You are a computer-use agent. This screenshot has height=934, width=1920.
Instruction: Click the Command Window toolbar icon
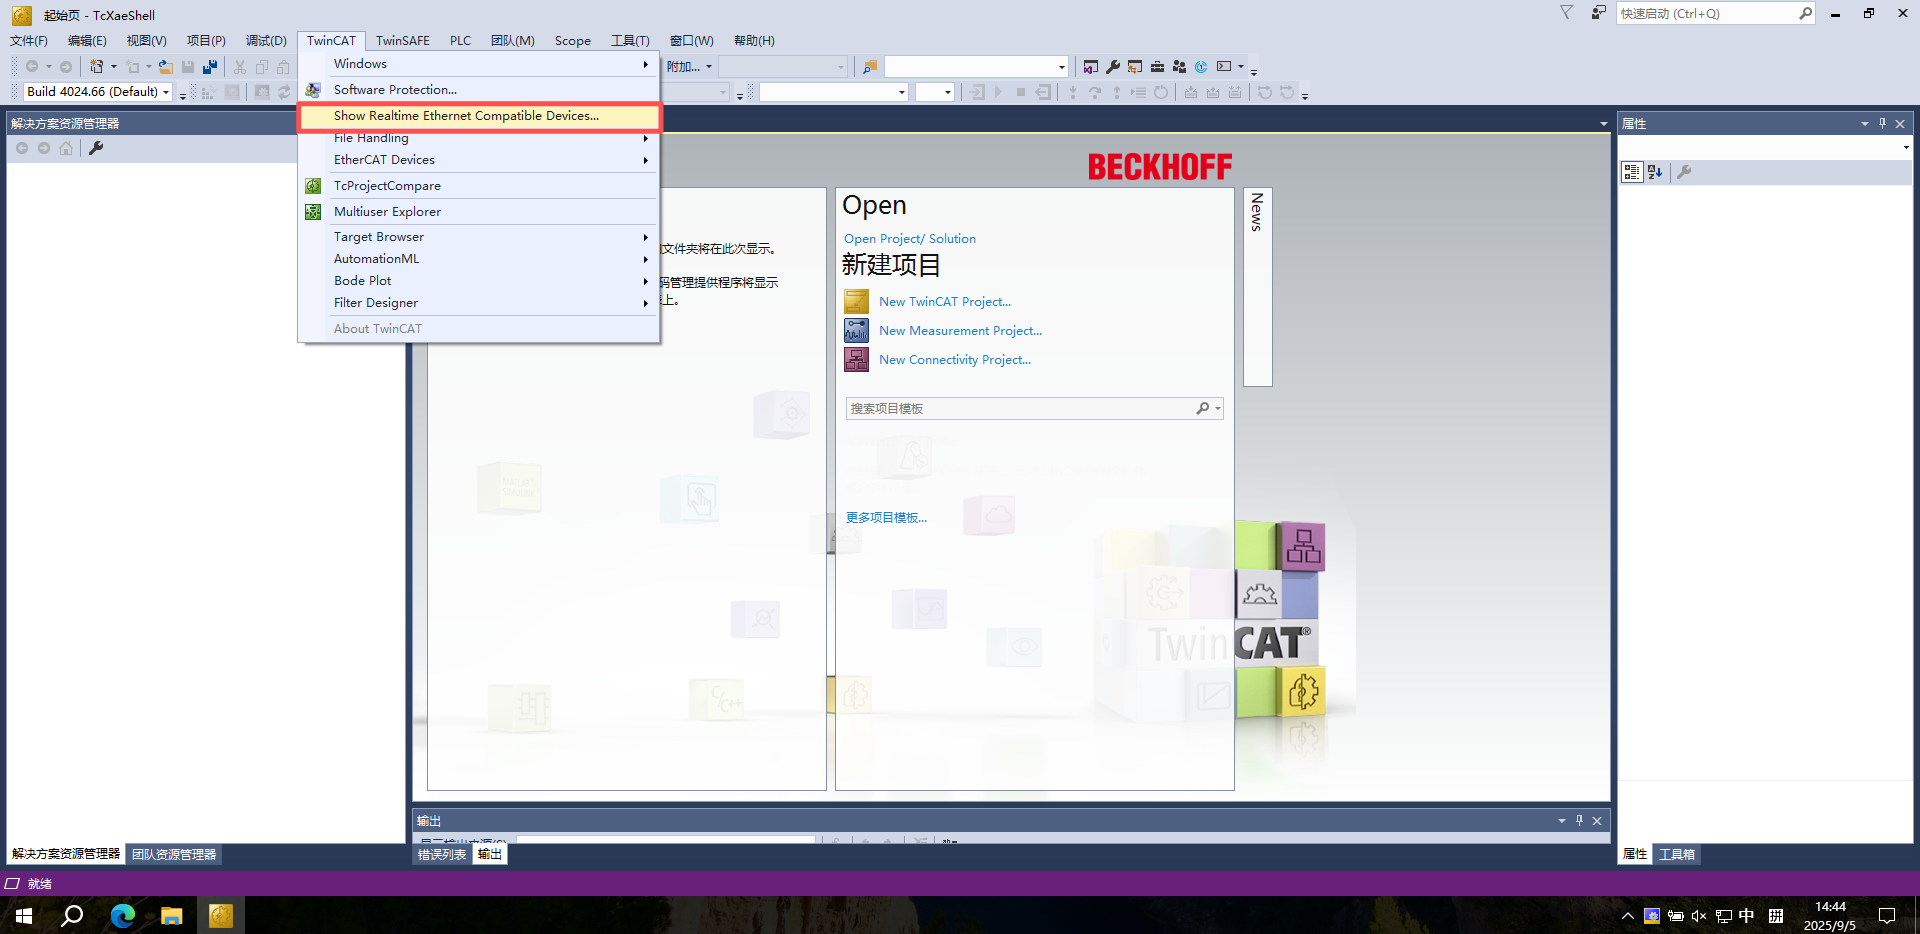[x=1224, y=67]
